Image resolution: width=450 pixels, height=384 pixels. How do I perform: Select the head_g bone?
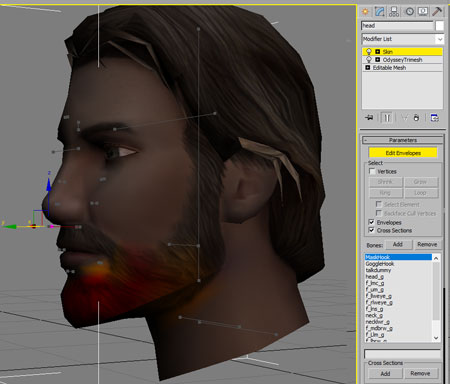pyautogui.click(x=398, y=276)
